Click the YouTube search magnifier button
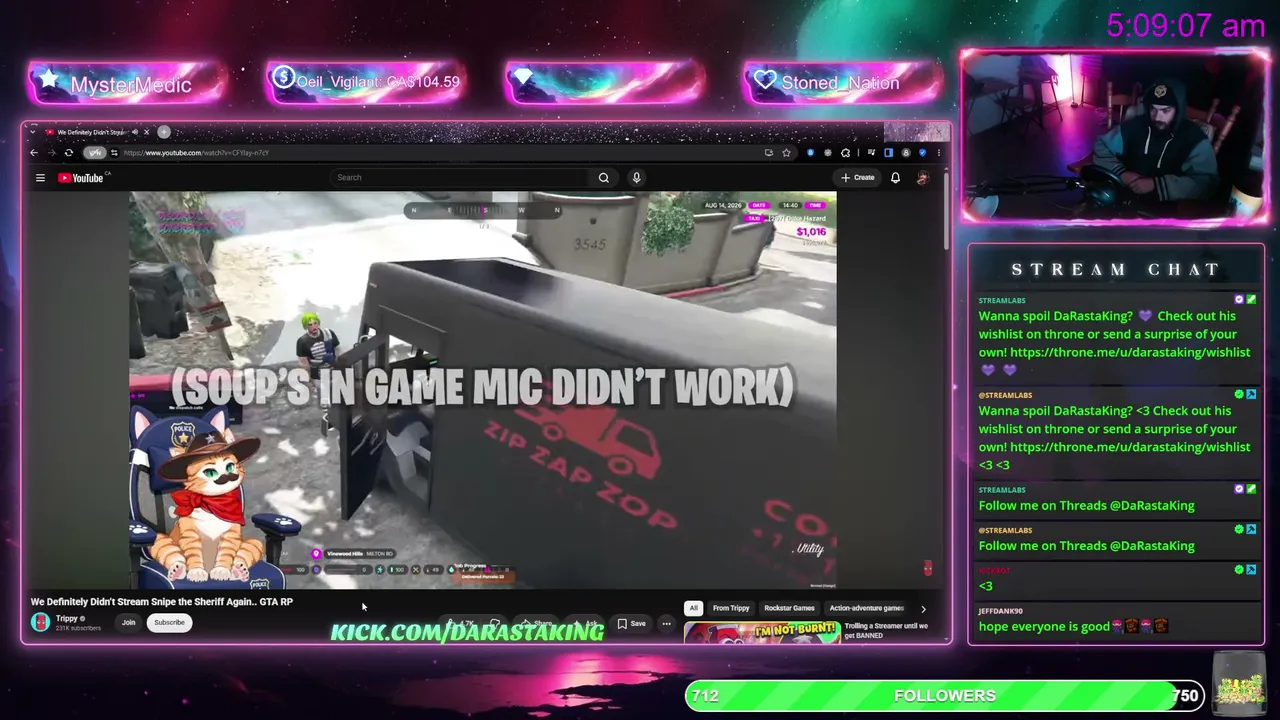The image size is (1280, 720). pyautogui.click(x=604, y=178)
